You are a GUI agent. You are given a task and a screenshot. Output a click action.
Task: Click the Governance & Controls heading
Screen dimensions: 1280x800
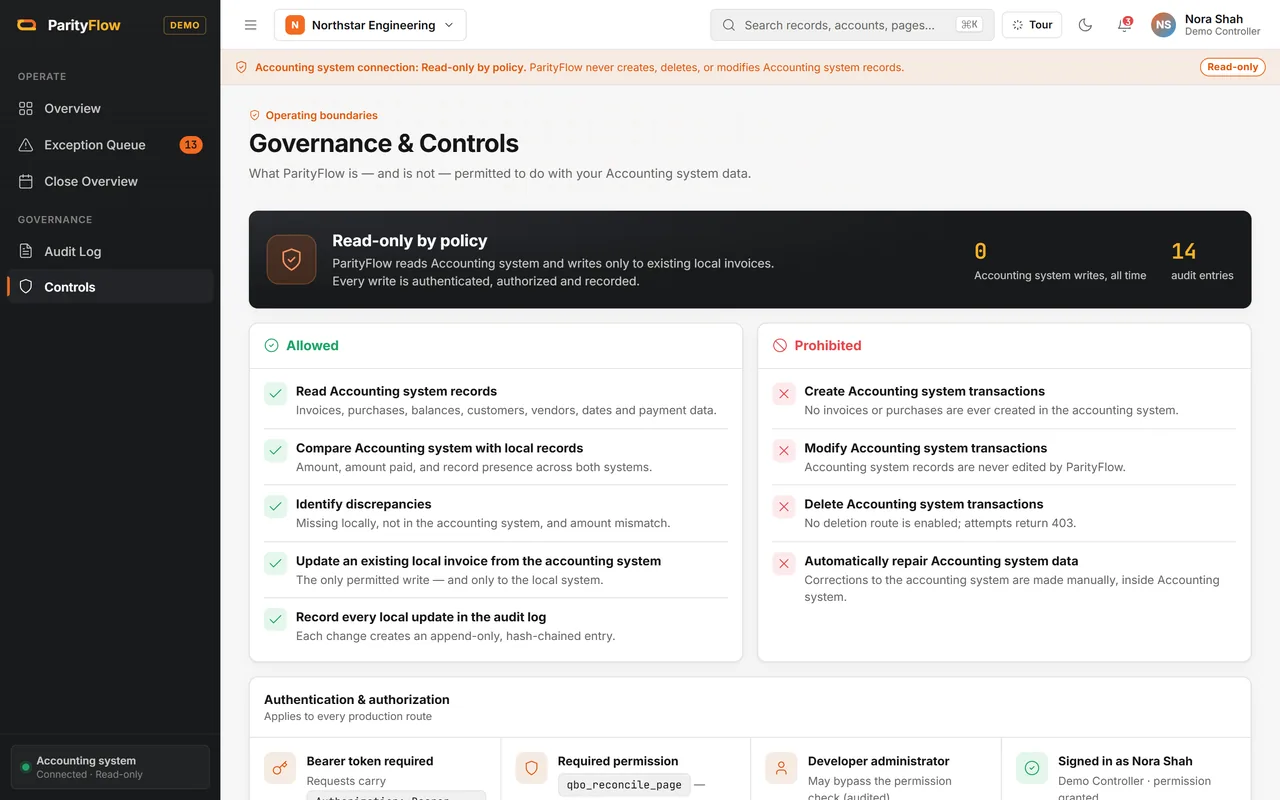[x=384, y=143]
